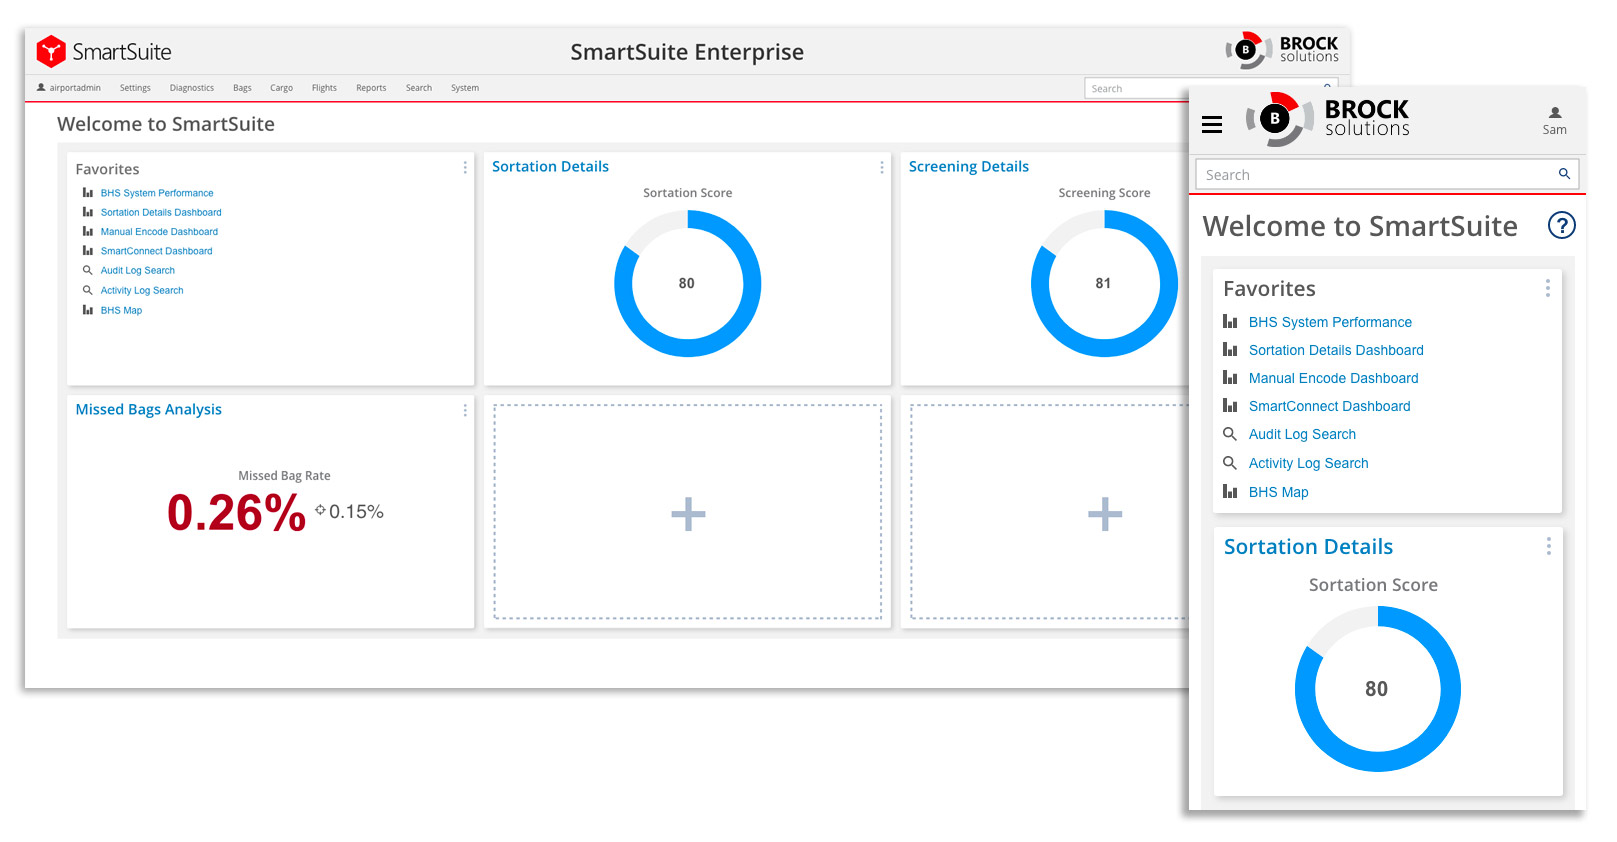Open SmartConnect Dashboard mobile link
Screen dimensions: 1617x842
point(1329,406)
